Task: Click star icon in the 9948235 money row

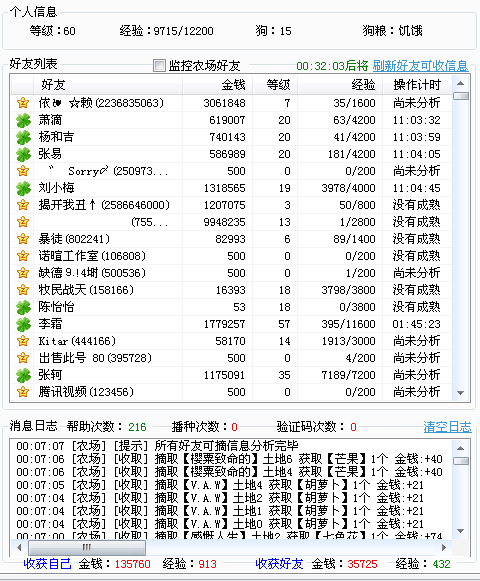Action: coord(23,222)
